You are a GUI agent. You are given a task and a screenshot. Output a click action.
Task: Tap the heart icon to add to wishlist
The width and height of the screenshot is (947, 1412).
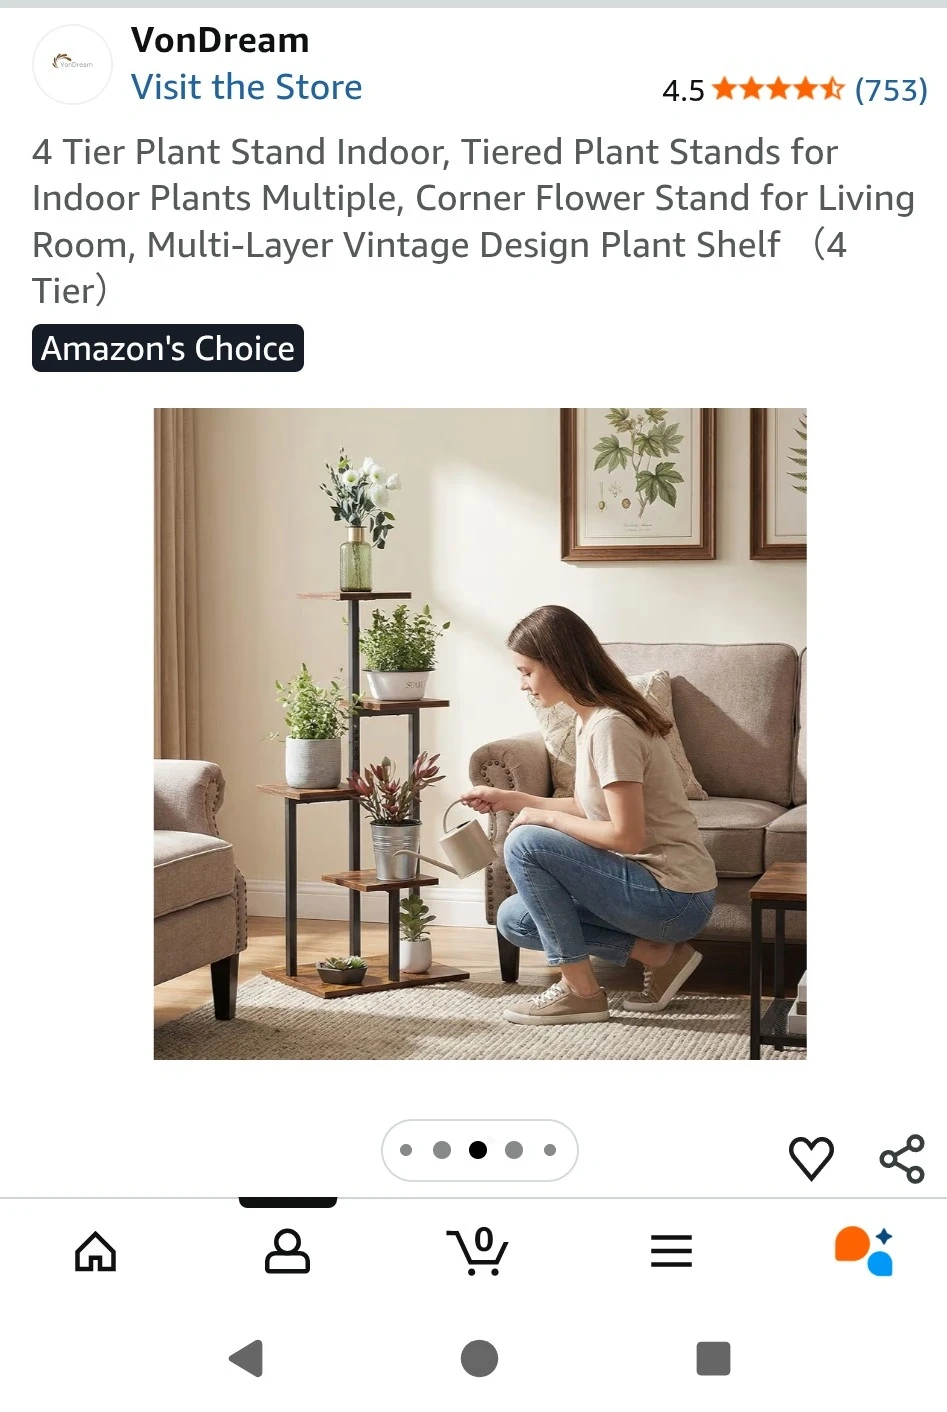(811, 1158)
